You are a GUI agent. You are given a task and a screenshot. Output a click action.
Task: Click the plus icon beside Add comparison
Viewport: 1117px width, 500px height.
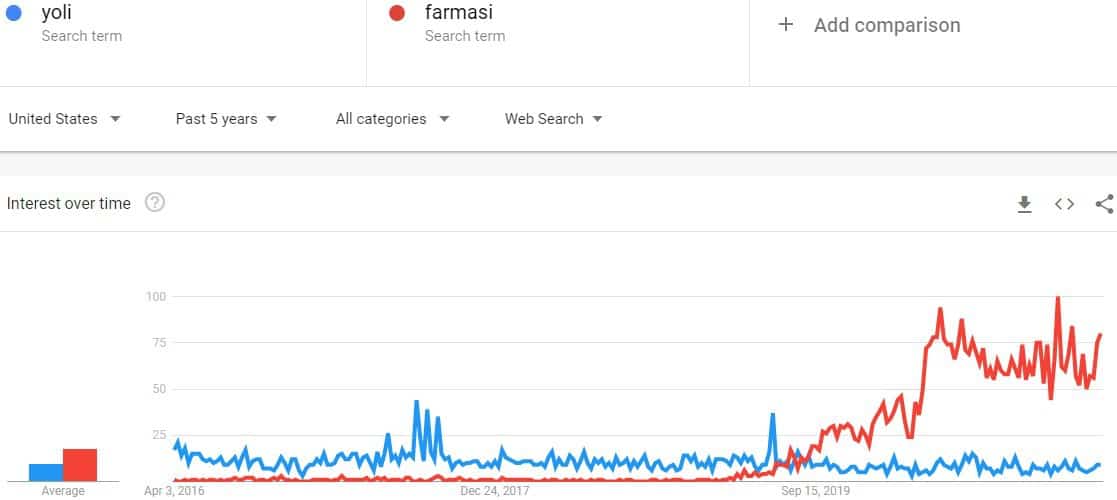click(786, 25)
